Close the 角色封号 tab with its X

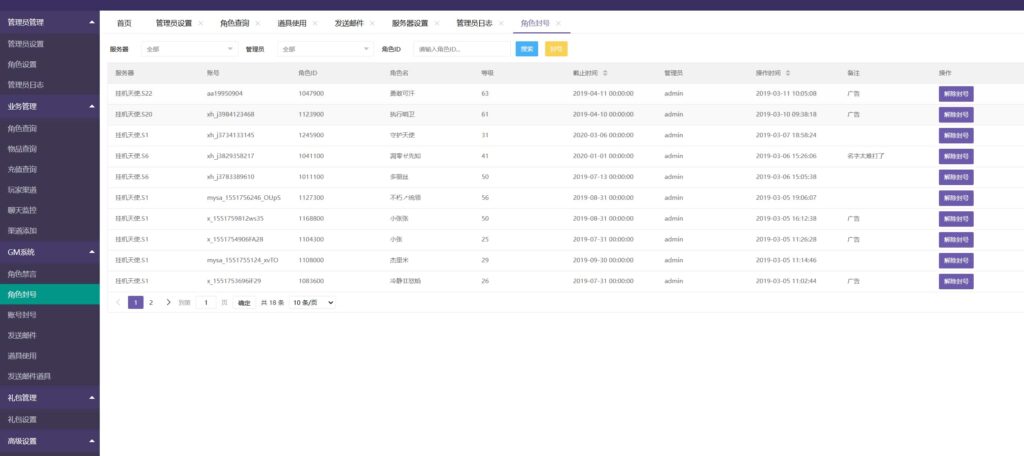pos(558,23)
